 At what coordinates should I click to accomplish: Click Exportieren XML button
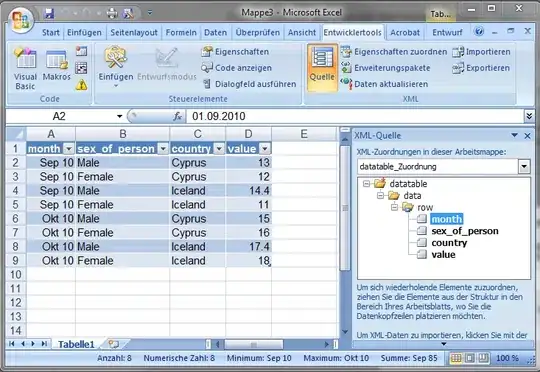click(x=481, y=68)
